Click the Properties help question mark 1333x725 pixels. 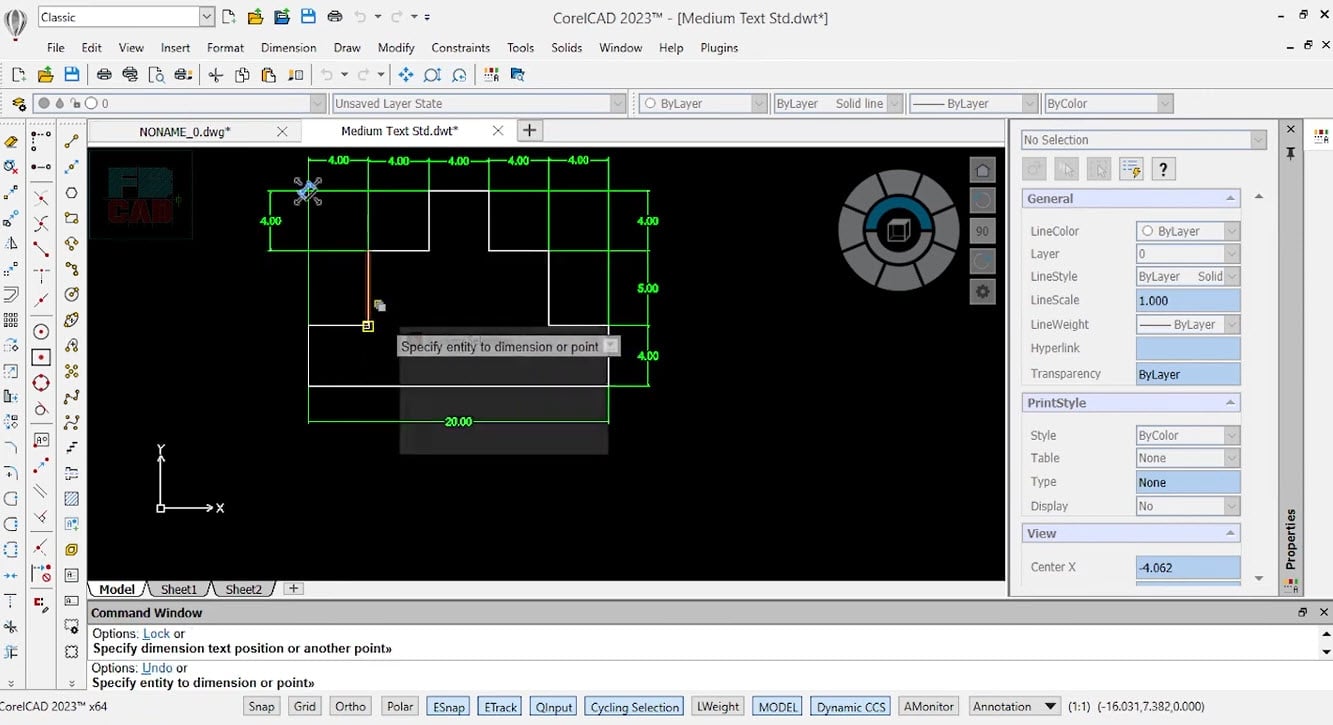1163,169
